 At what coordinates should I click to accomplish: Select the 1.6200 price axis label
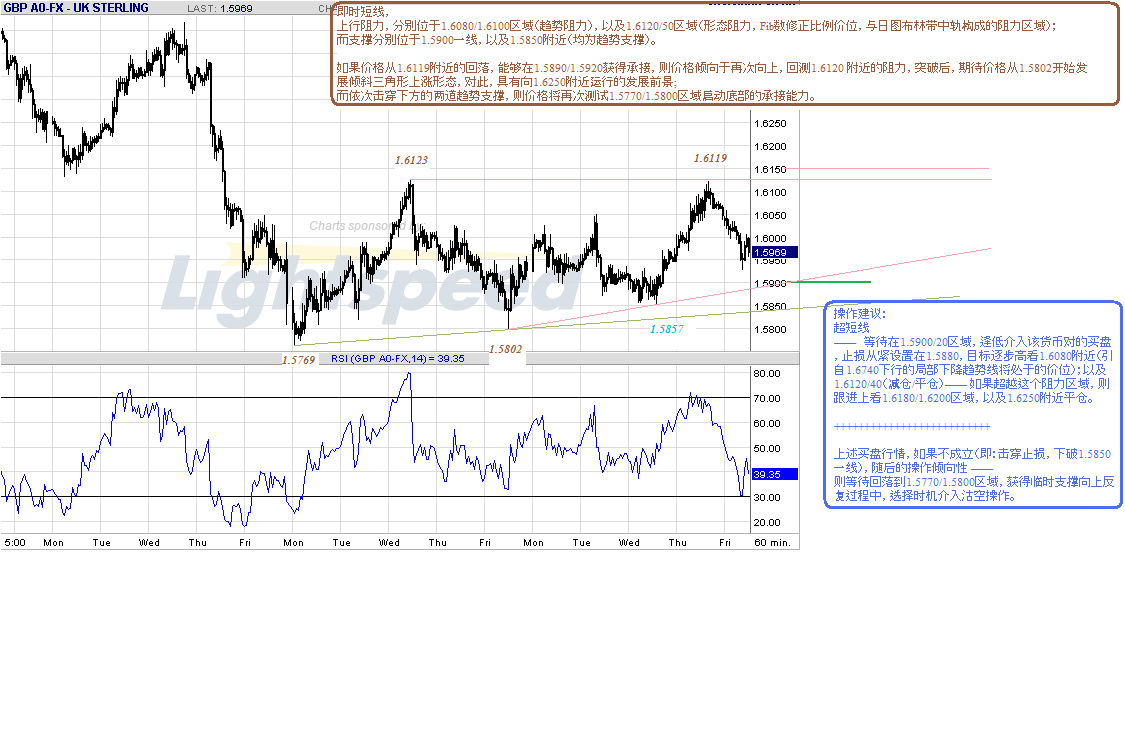(770, 146)
